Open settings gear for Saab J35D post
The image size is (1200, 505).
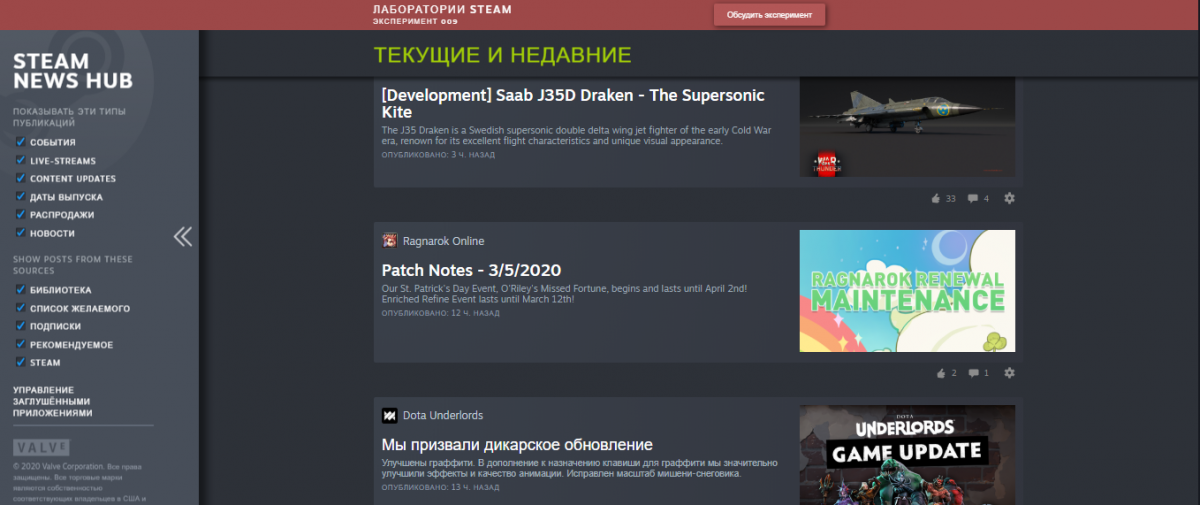point(1009,198)
